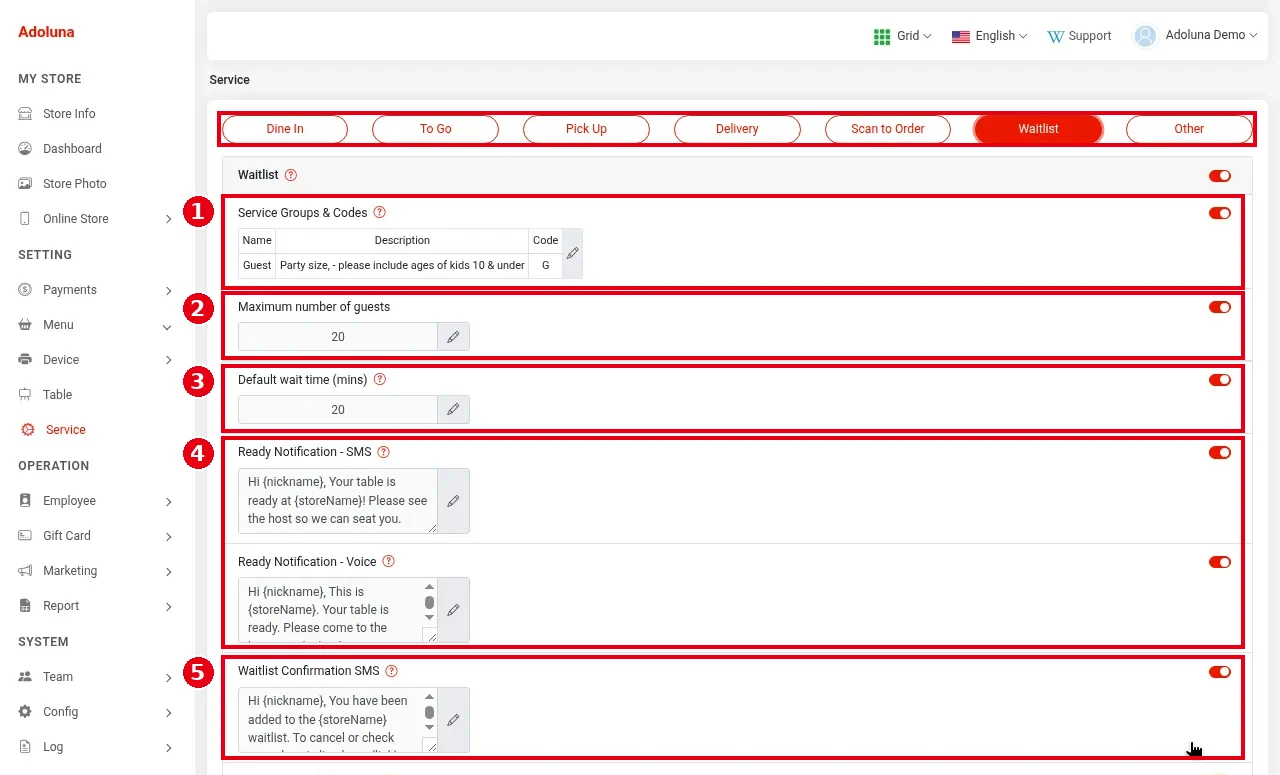1280x775 pixels.
Task: Click the Table icon in sidebar
Action: click(25, 395)
